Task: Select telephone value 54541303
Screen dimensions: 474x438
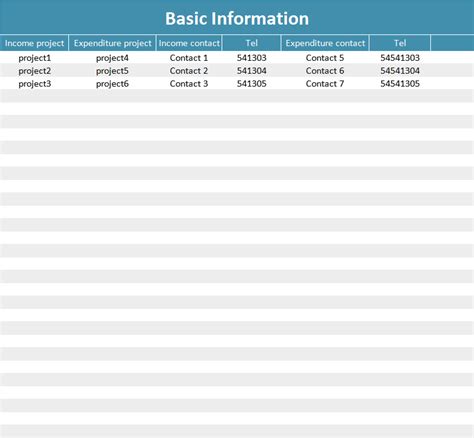Action: click(400, 58)
